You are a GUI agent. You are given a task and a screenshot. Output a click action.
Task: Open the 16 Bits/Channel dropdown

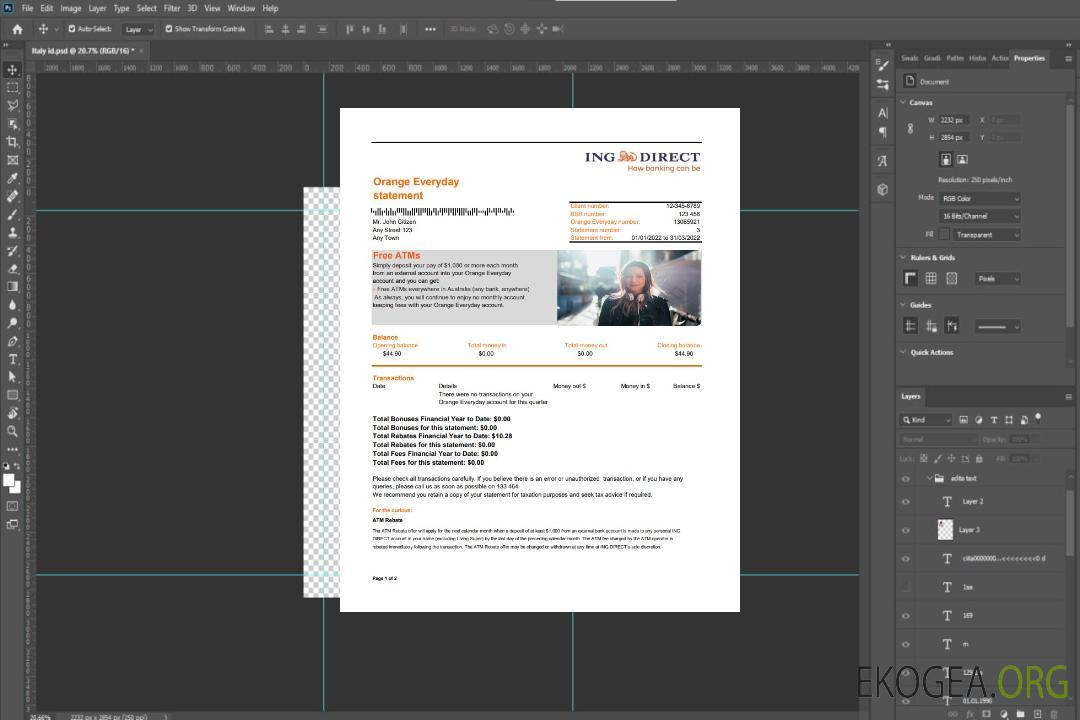click(980, 216)
